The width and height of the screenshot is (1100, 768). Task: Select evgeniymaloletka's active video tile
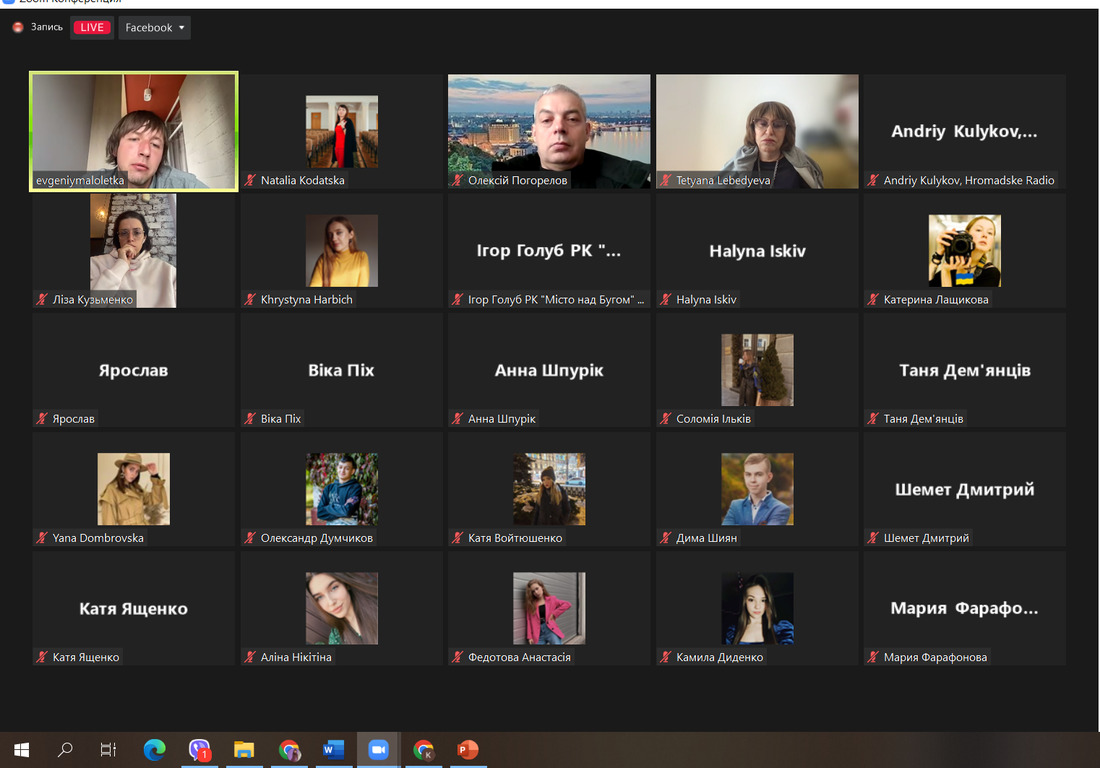coord(133,131)
